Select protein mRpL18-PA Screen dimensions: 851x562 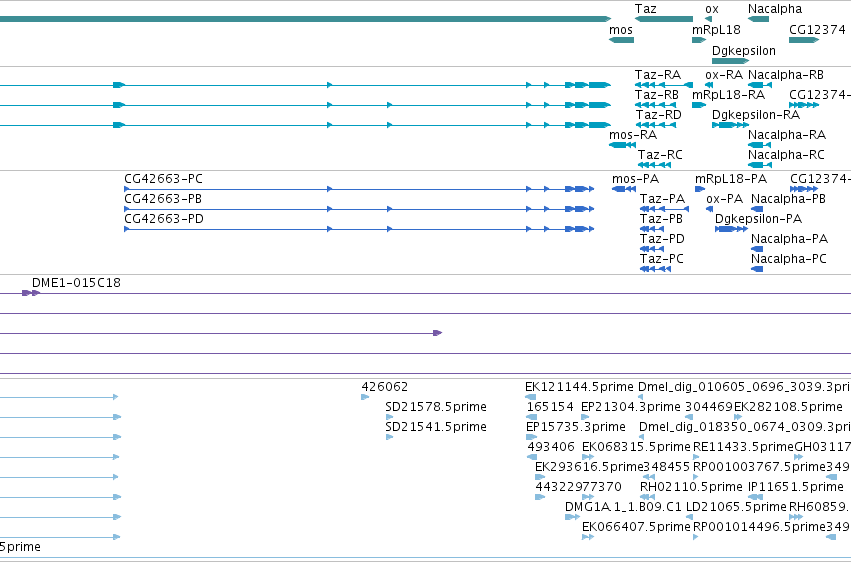(731, 179)
